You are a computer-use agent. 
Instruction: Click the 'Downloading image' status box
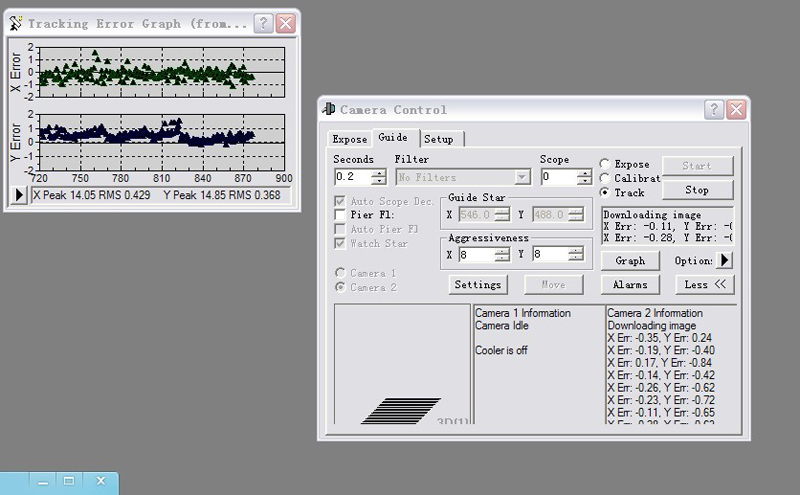point(667,226)
